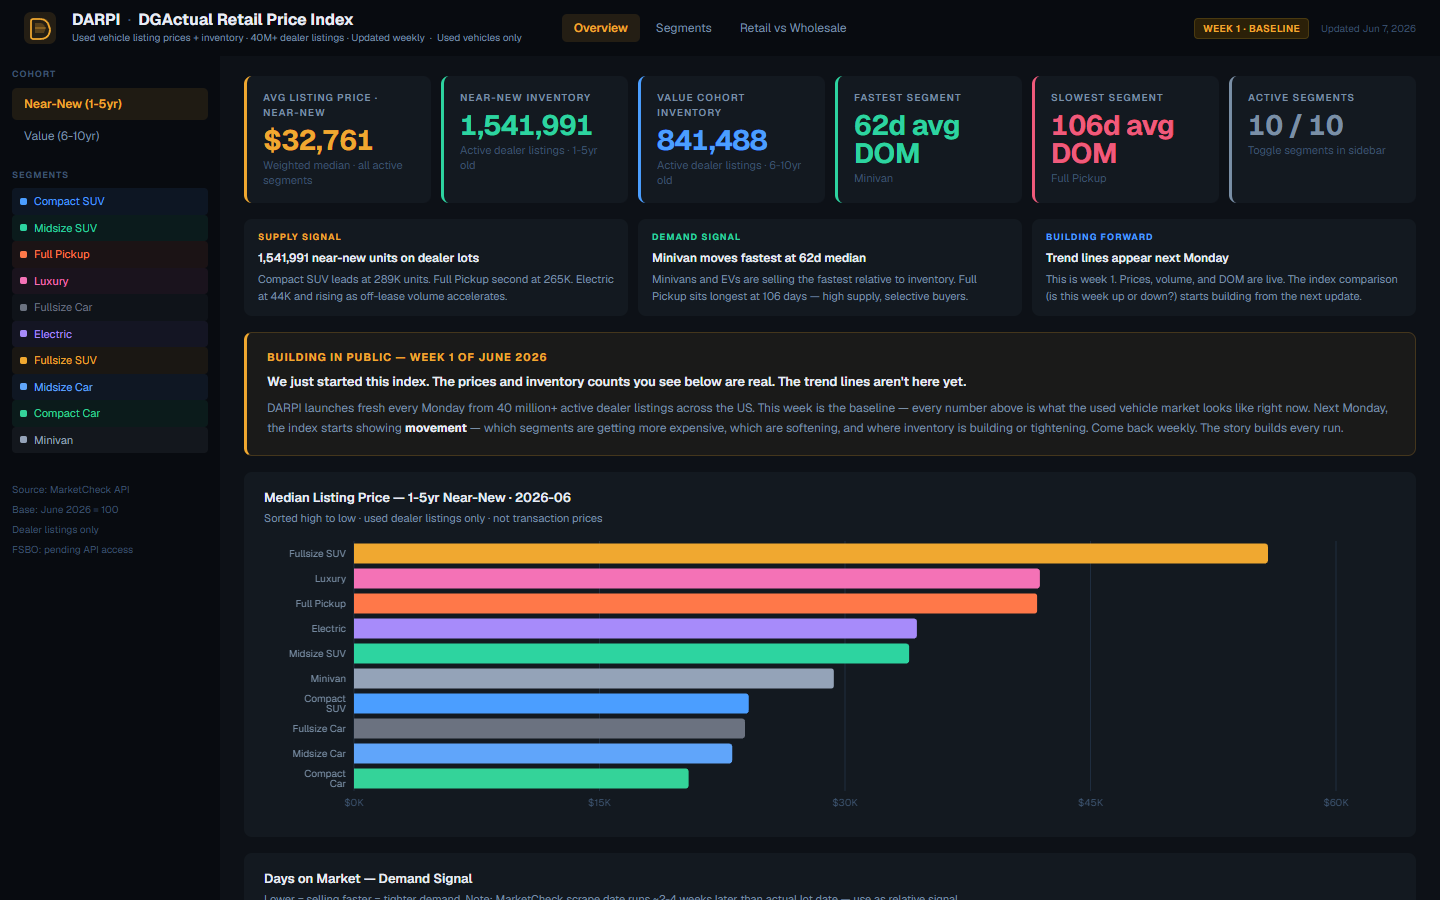Click the Compact SUV blue price bar
1440x900 pixels.
point(551,704)
